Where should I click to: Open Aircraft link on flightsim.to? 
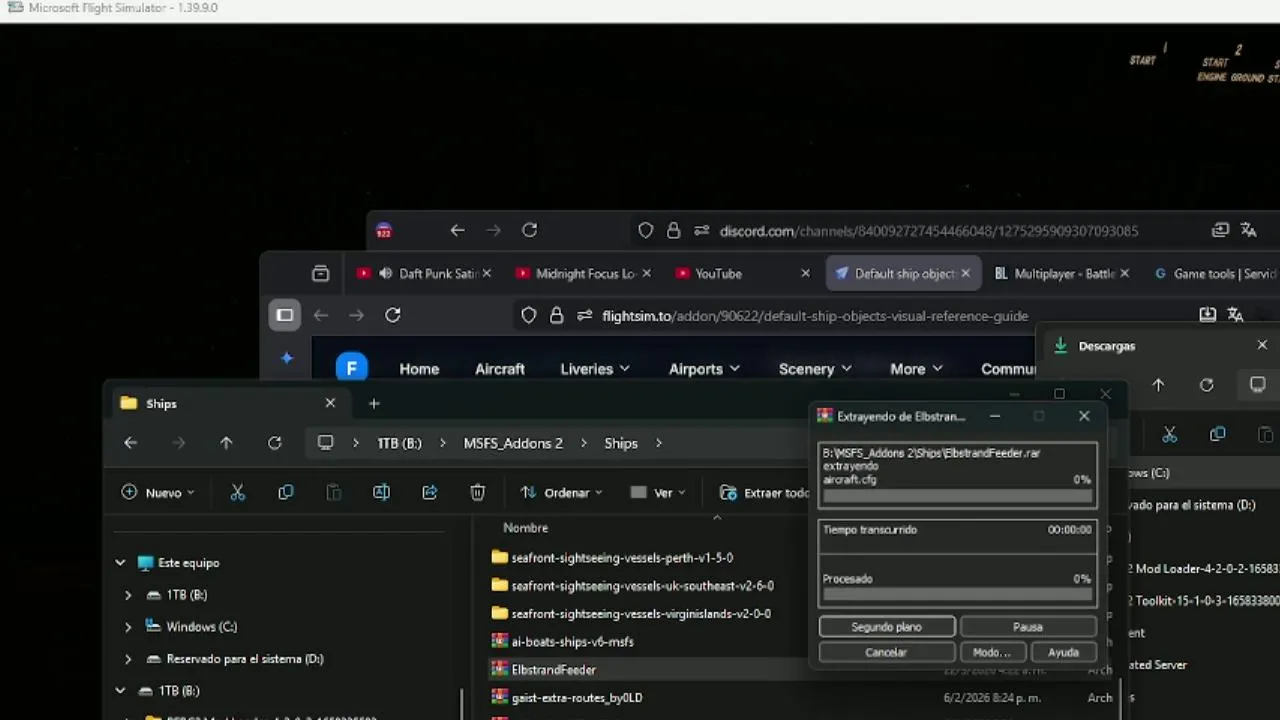500,369
